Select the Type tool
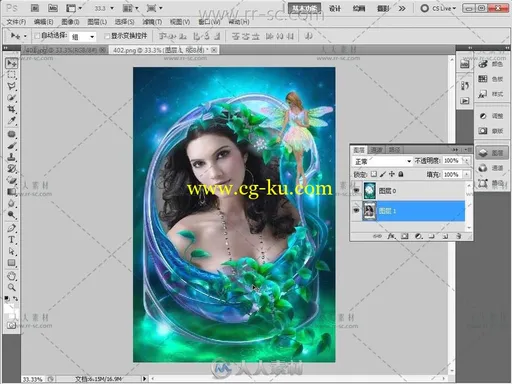Image resolution: width=512 pixels, height=384 pixels. point(12,240)
